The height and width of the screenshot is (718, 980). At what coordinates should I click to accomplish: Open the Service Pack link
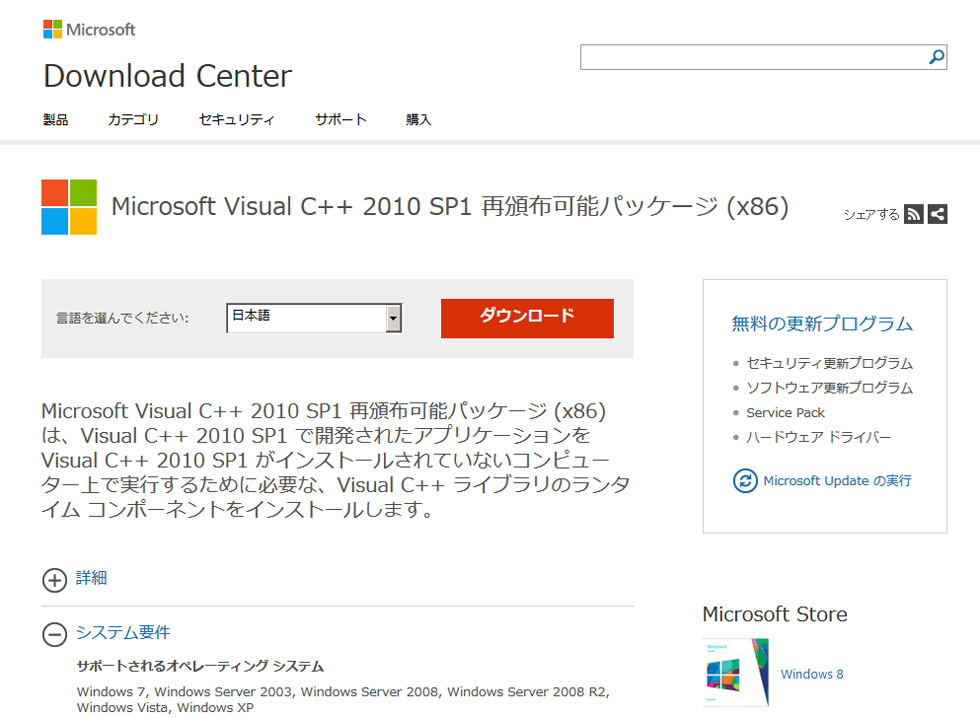[786, 412]
